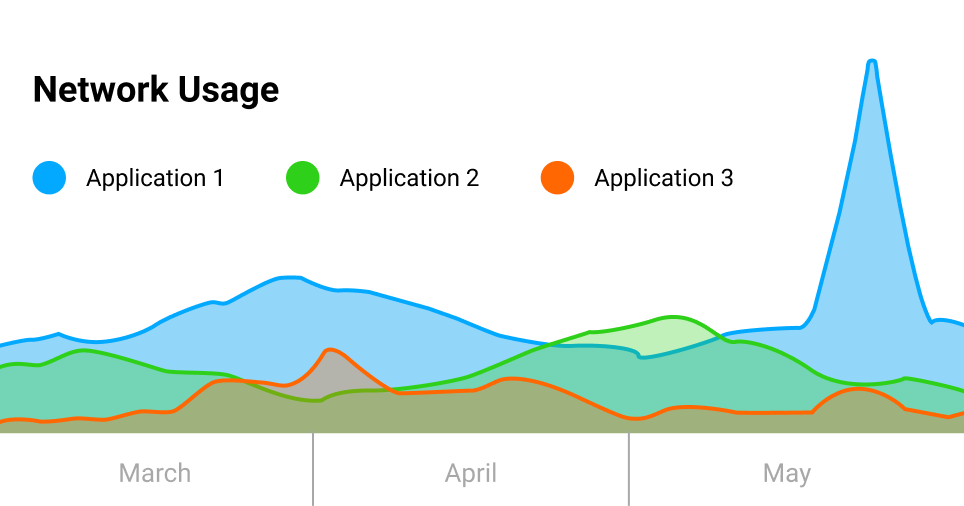Click the vertical divider between March and April
The width and height of the screenshot is (964, 506).
313,469
